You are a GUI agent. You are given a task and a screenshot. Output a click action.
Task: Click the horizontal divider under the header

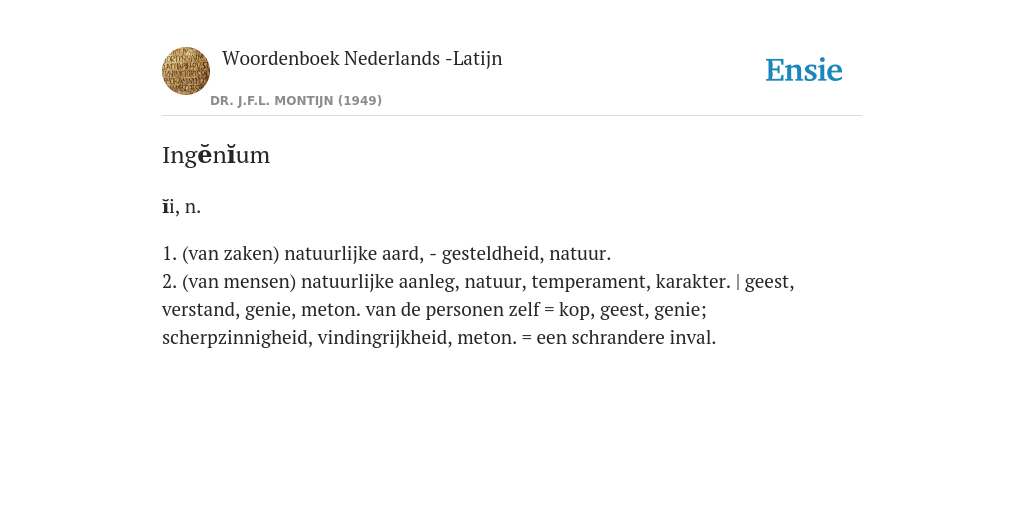click(x=512, y=116)
